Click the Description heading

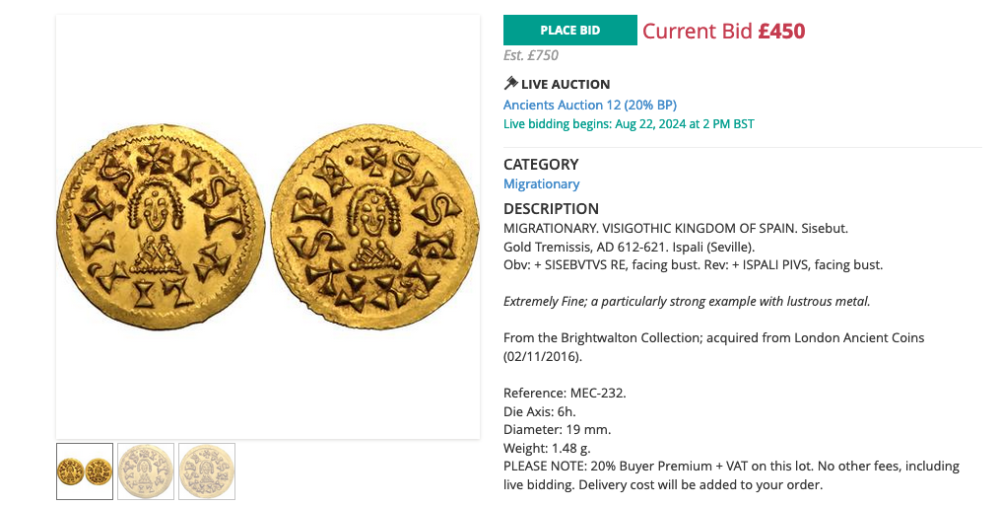coord(551,209)
